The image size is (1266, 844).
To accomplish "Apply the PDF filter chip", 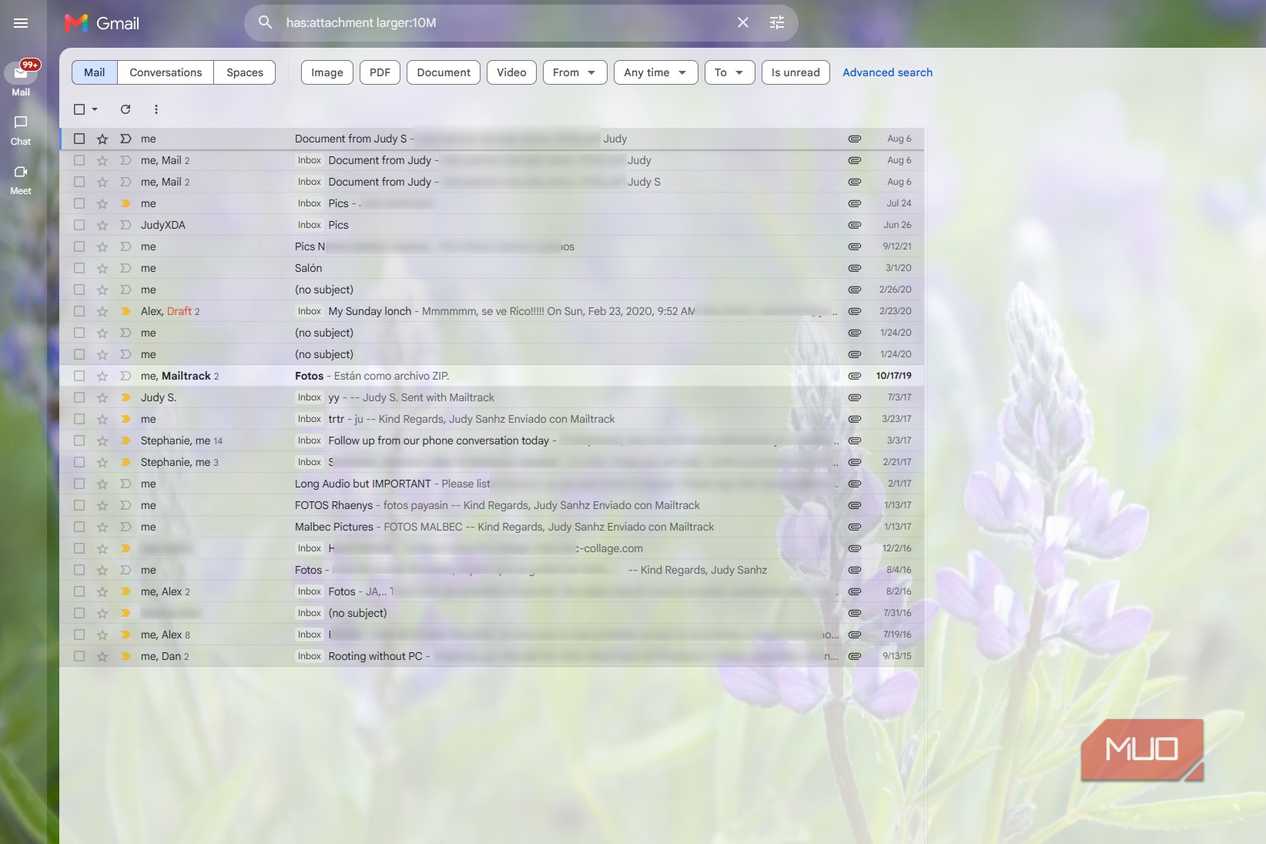I will pyautogui.click(x=380, y=72).
